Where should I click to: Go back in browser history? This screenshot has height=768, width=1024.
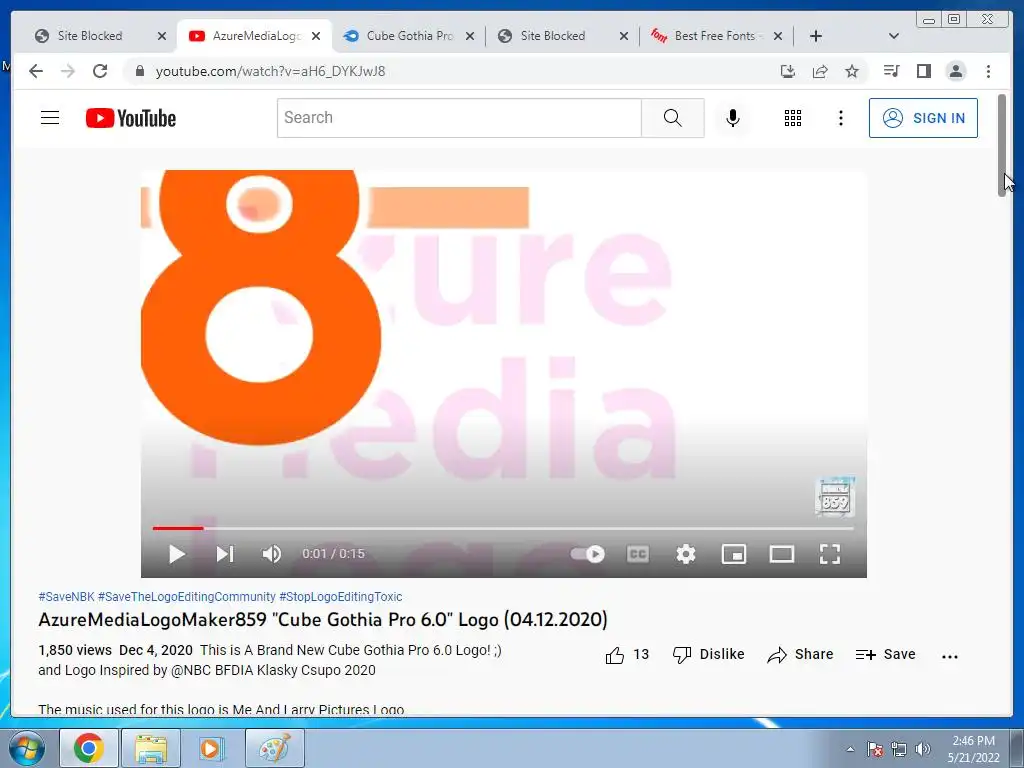[x=36, y=71]
